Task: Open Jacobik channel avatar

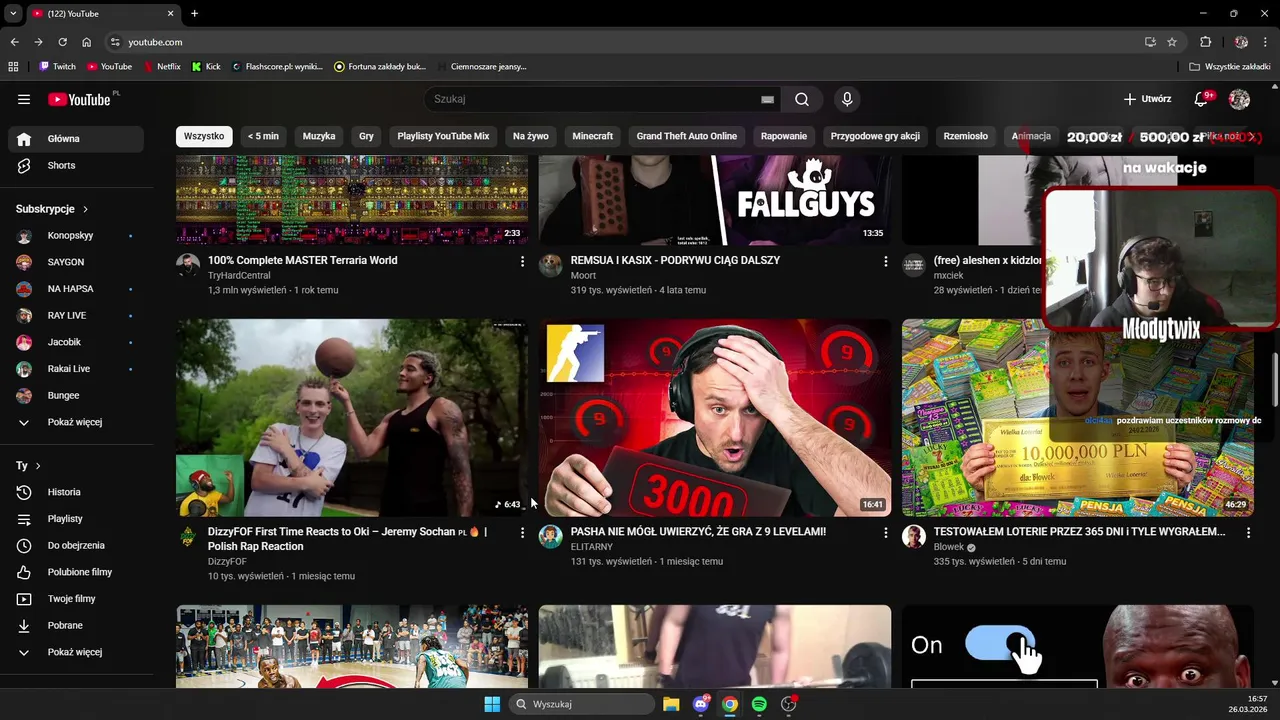Action: [24, 342]
